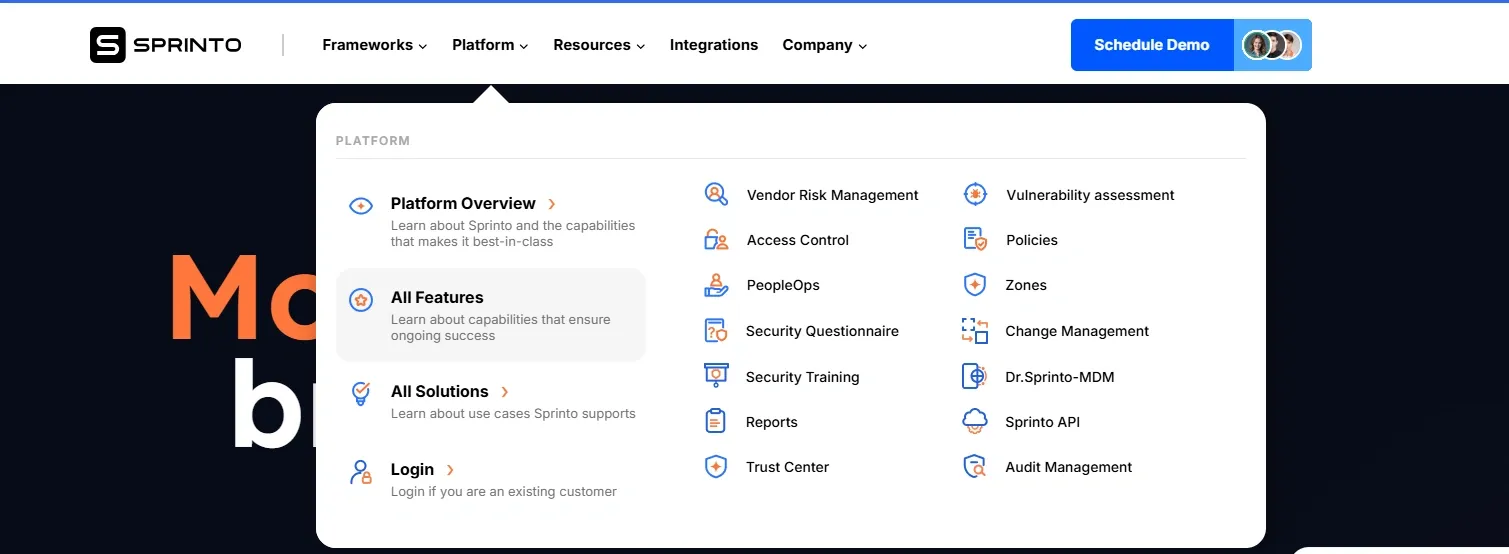Click the Access Control lock icon
Image resolution: width=1509 pixels, height=554 pixels.
pos(716,240)
